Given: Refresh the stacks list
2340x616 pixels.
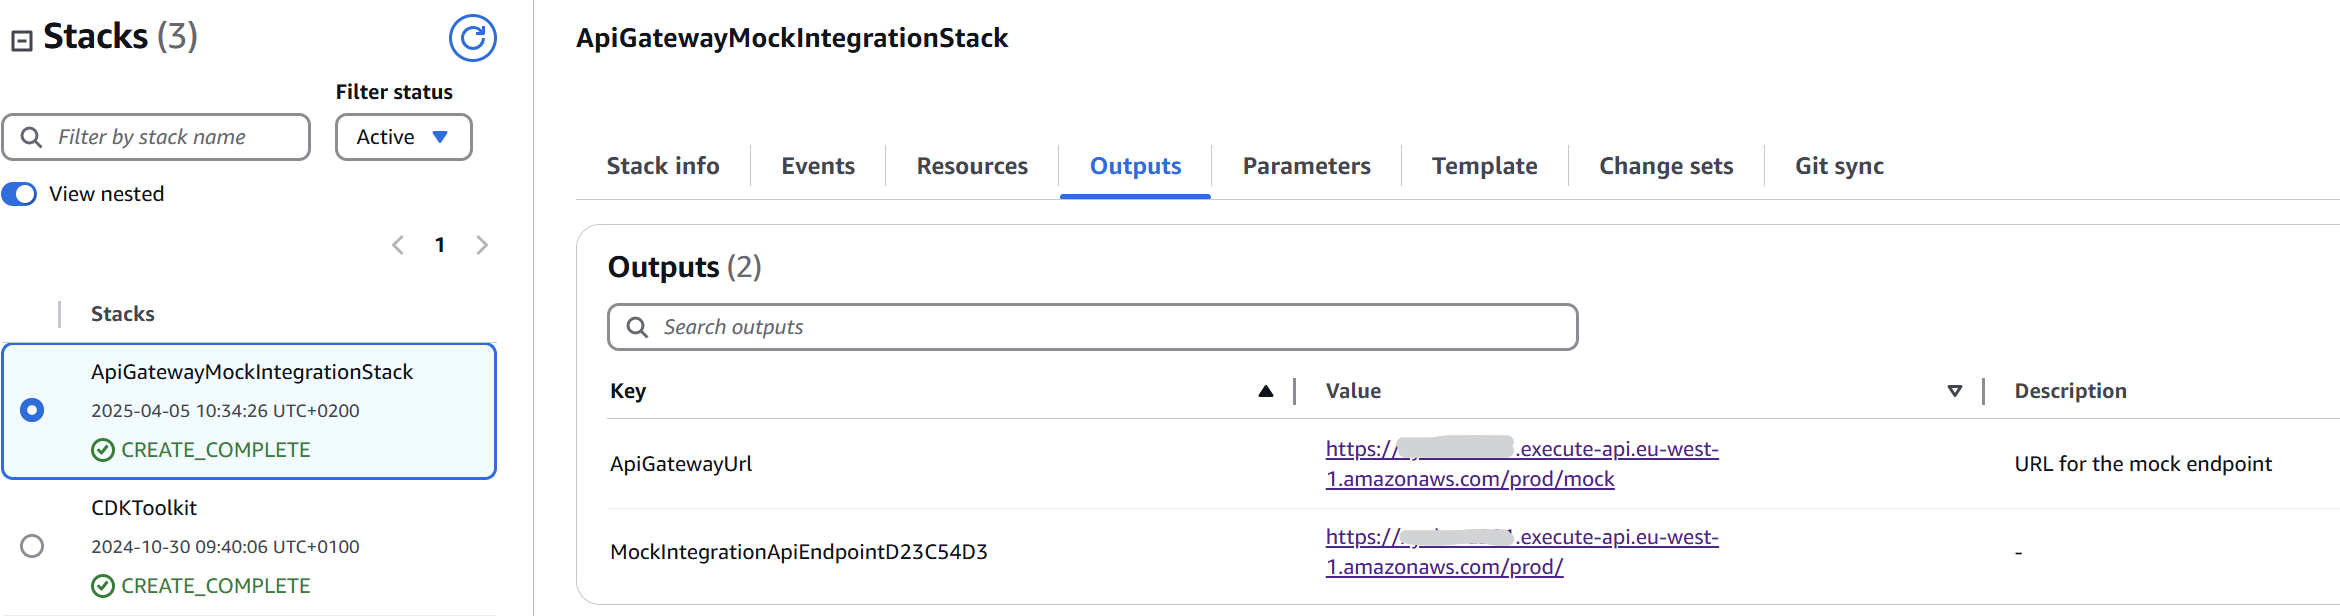Looking at the screenshot, I should point(472,38).
